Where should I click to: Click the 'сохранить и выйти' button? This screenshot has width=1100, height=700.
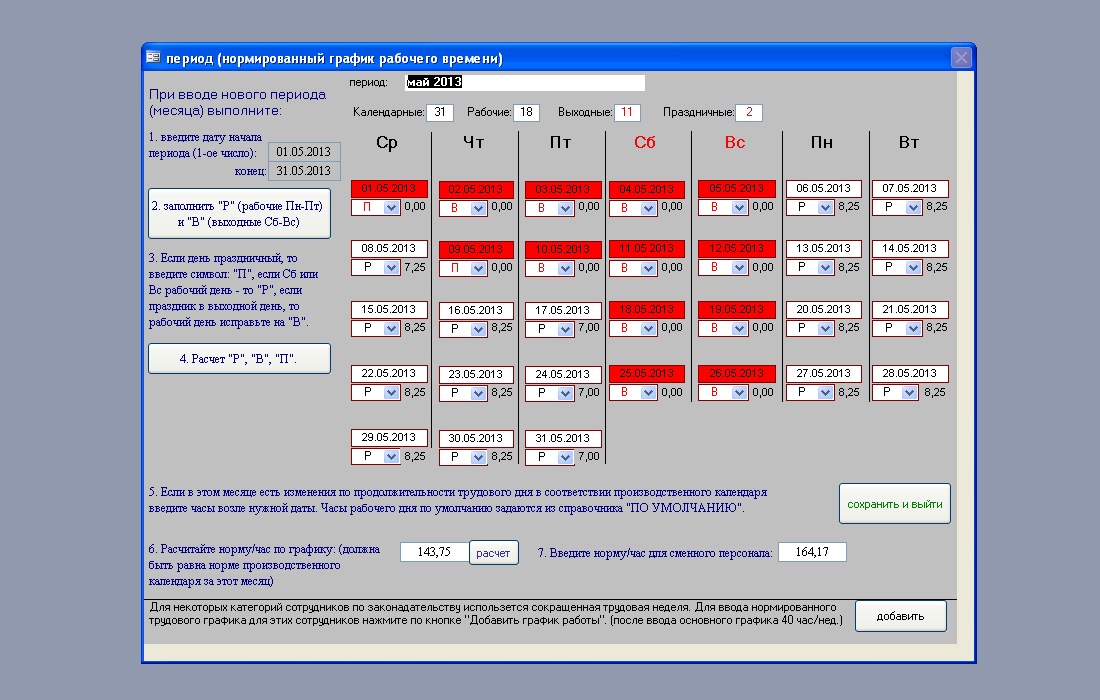tap(894, 504)
